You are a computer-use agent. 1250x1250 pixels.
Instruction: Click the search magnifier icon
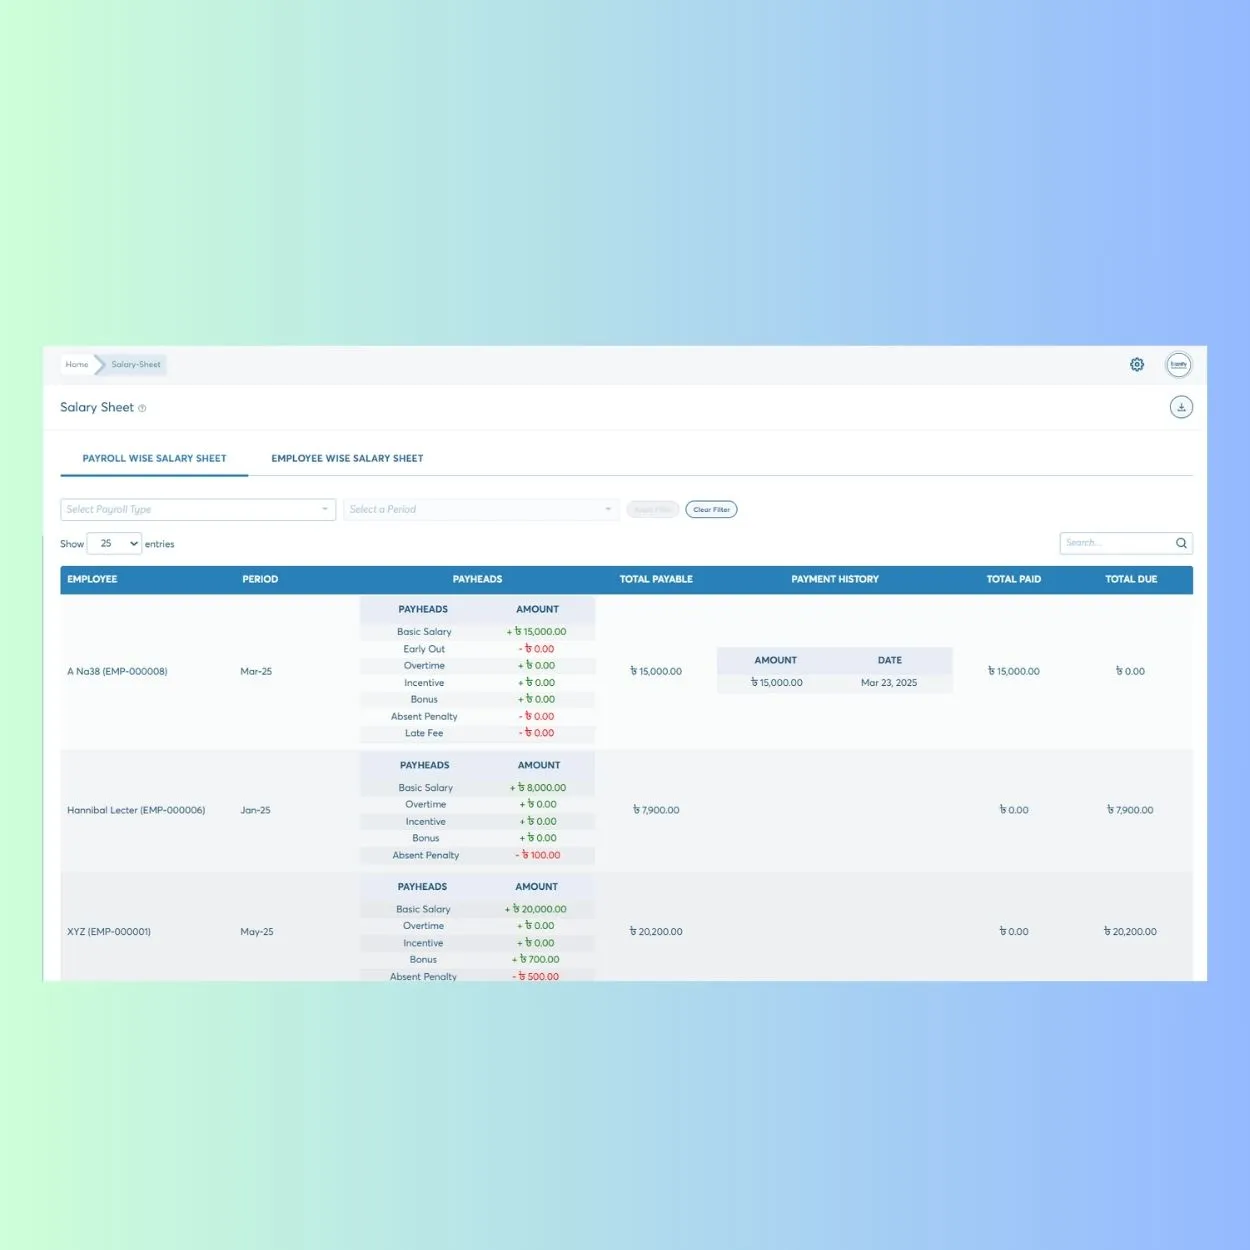pos(1181,543)
